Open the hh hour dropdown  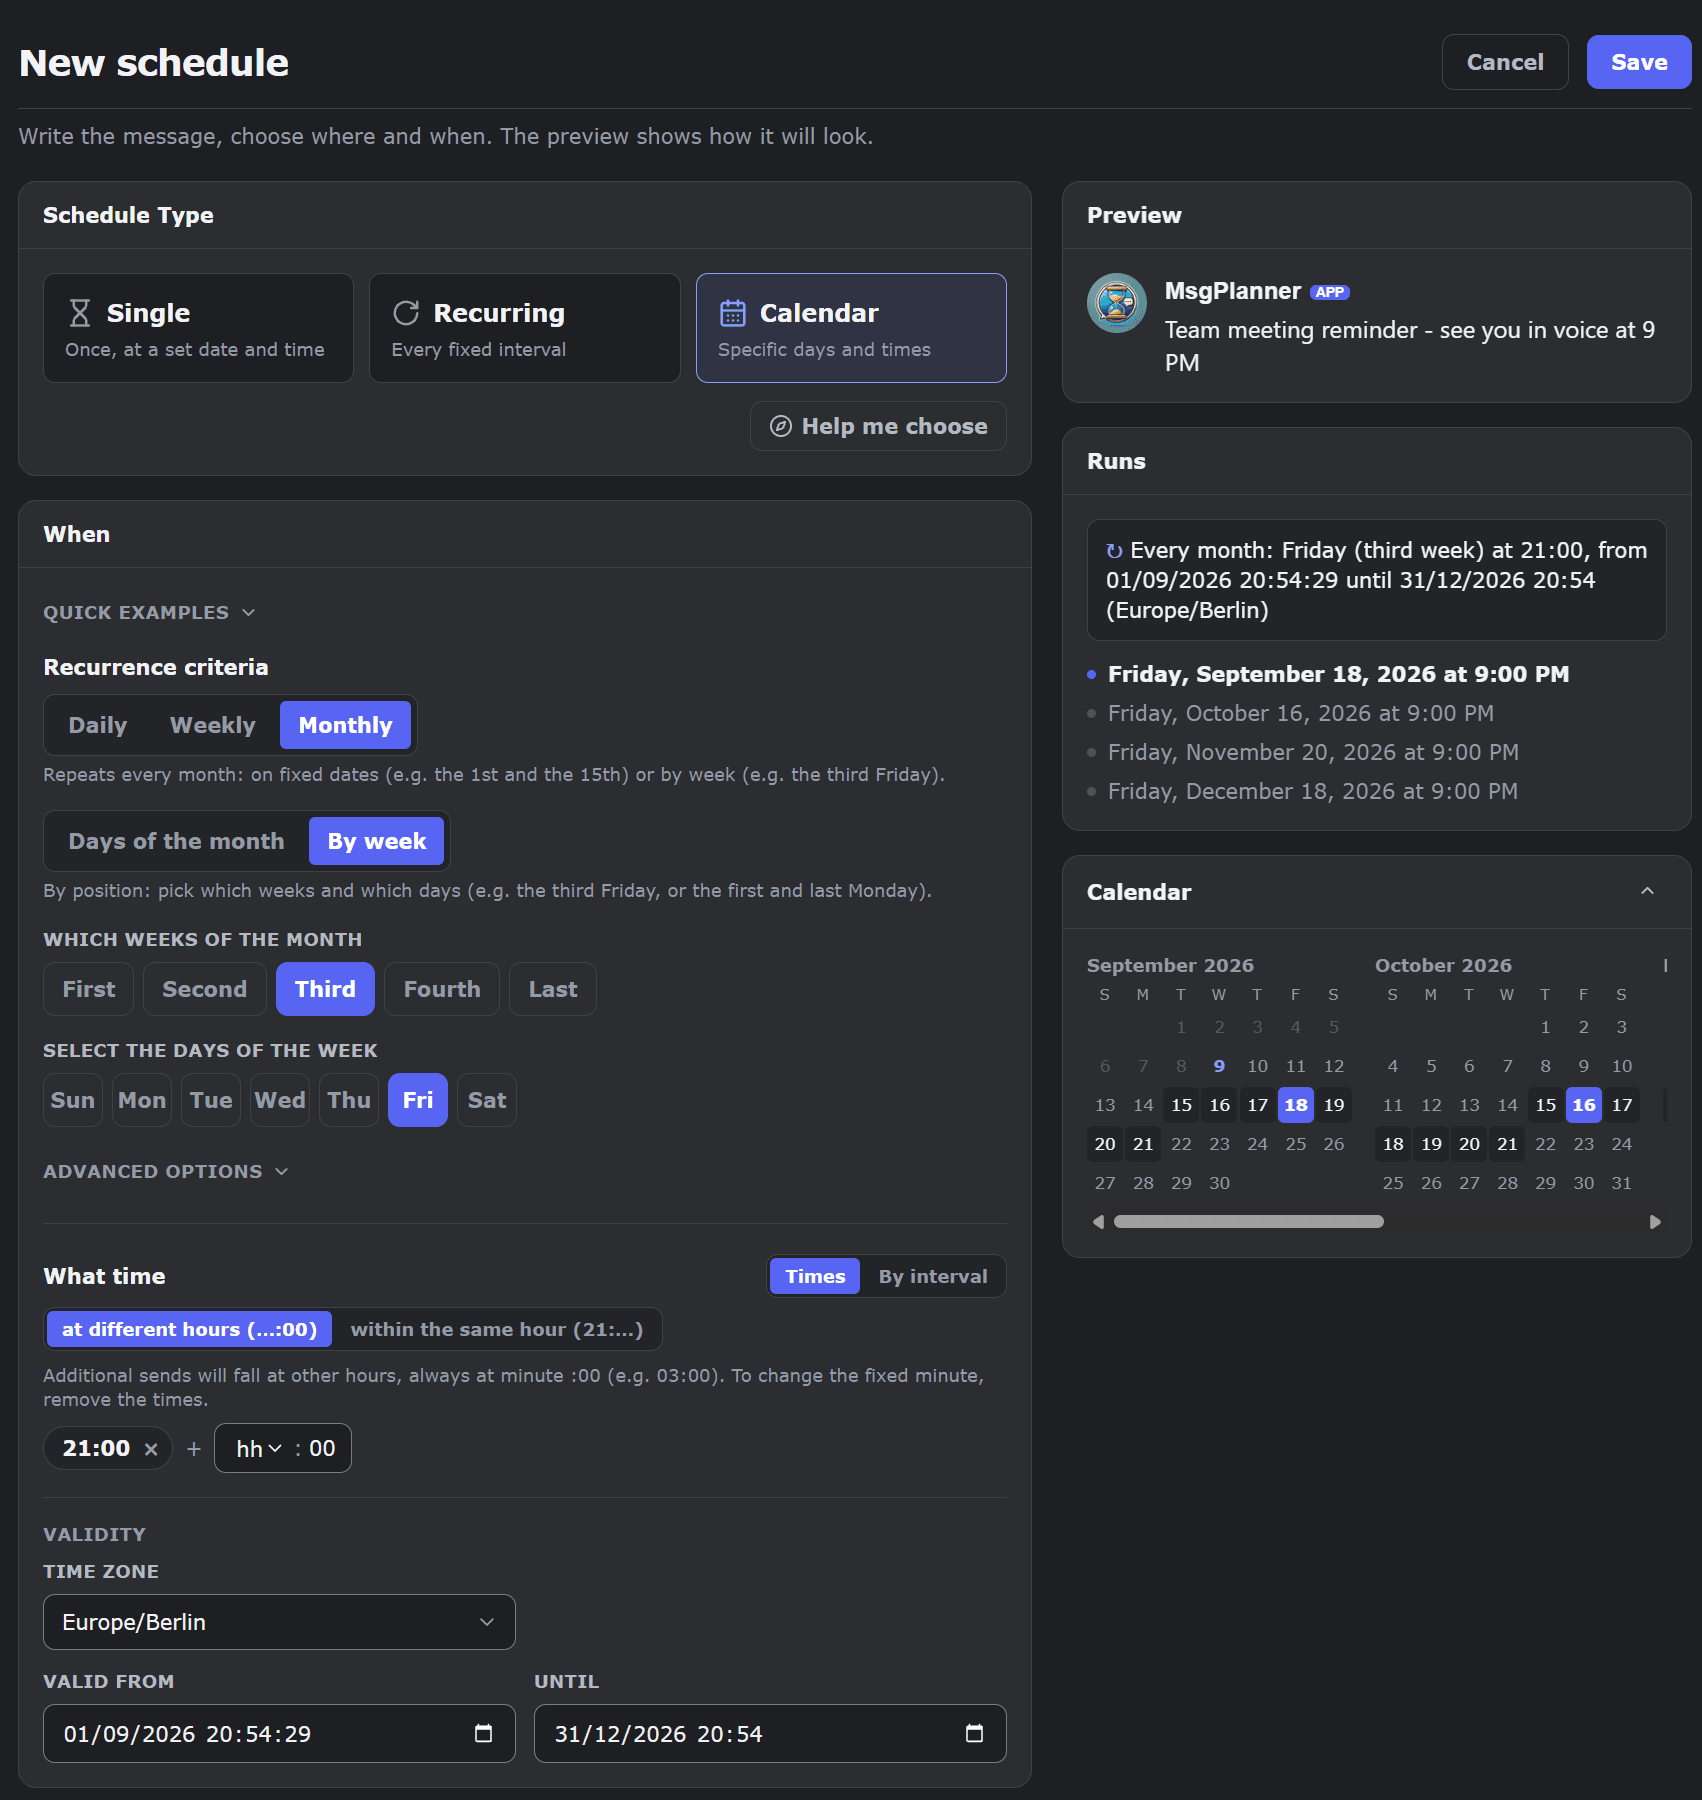point(259,1448)
